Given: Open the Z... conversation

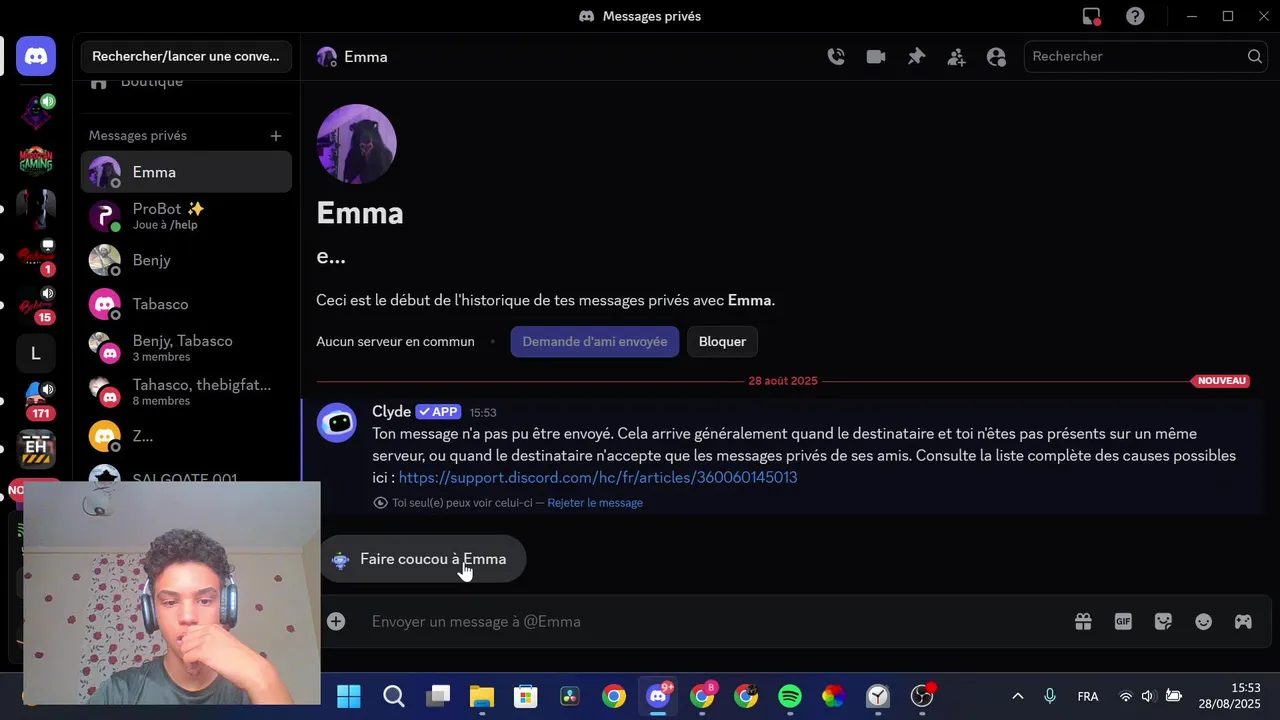Looking at the screenshot, I should 186,436.
